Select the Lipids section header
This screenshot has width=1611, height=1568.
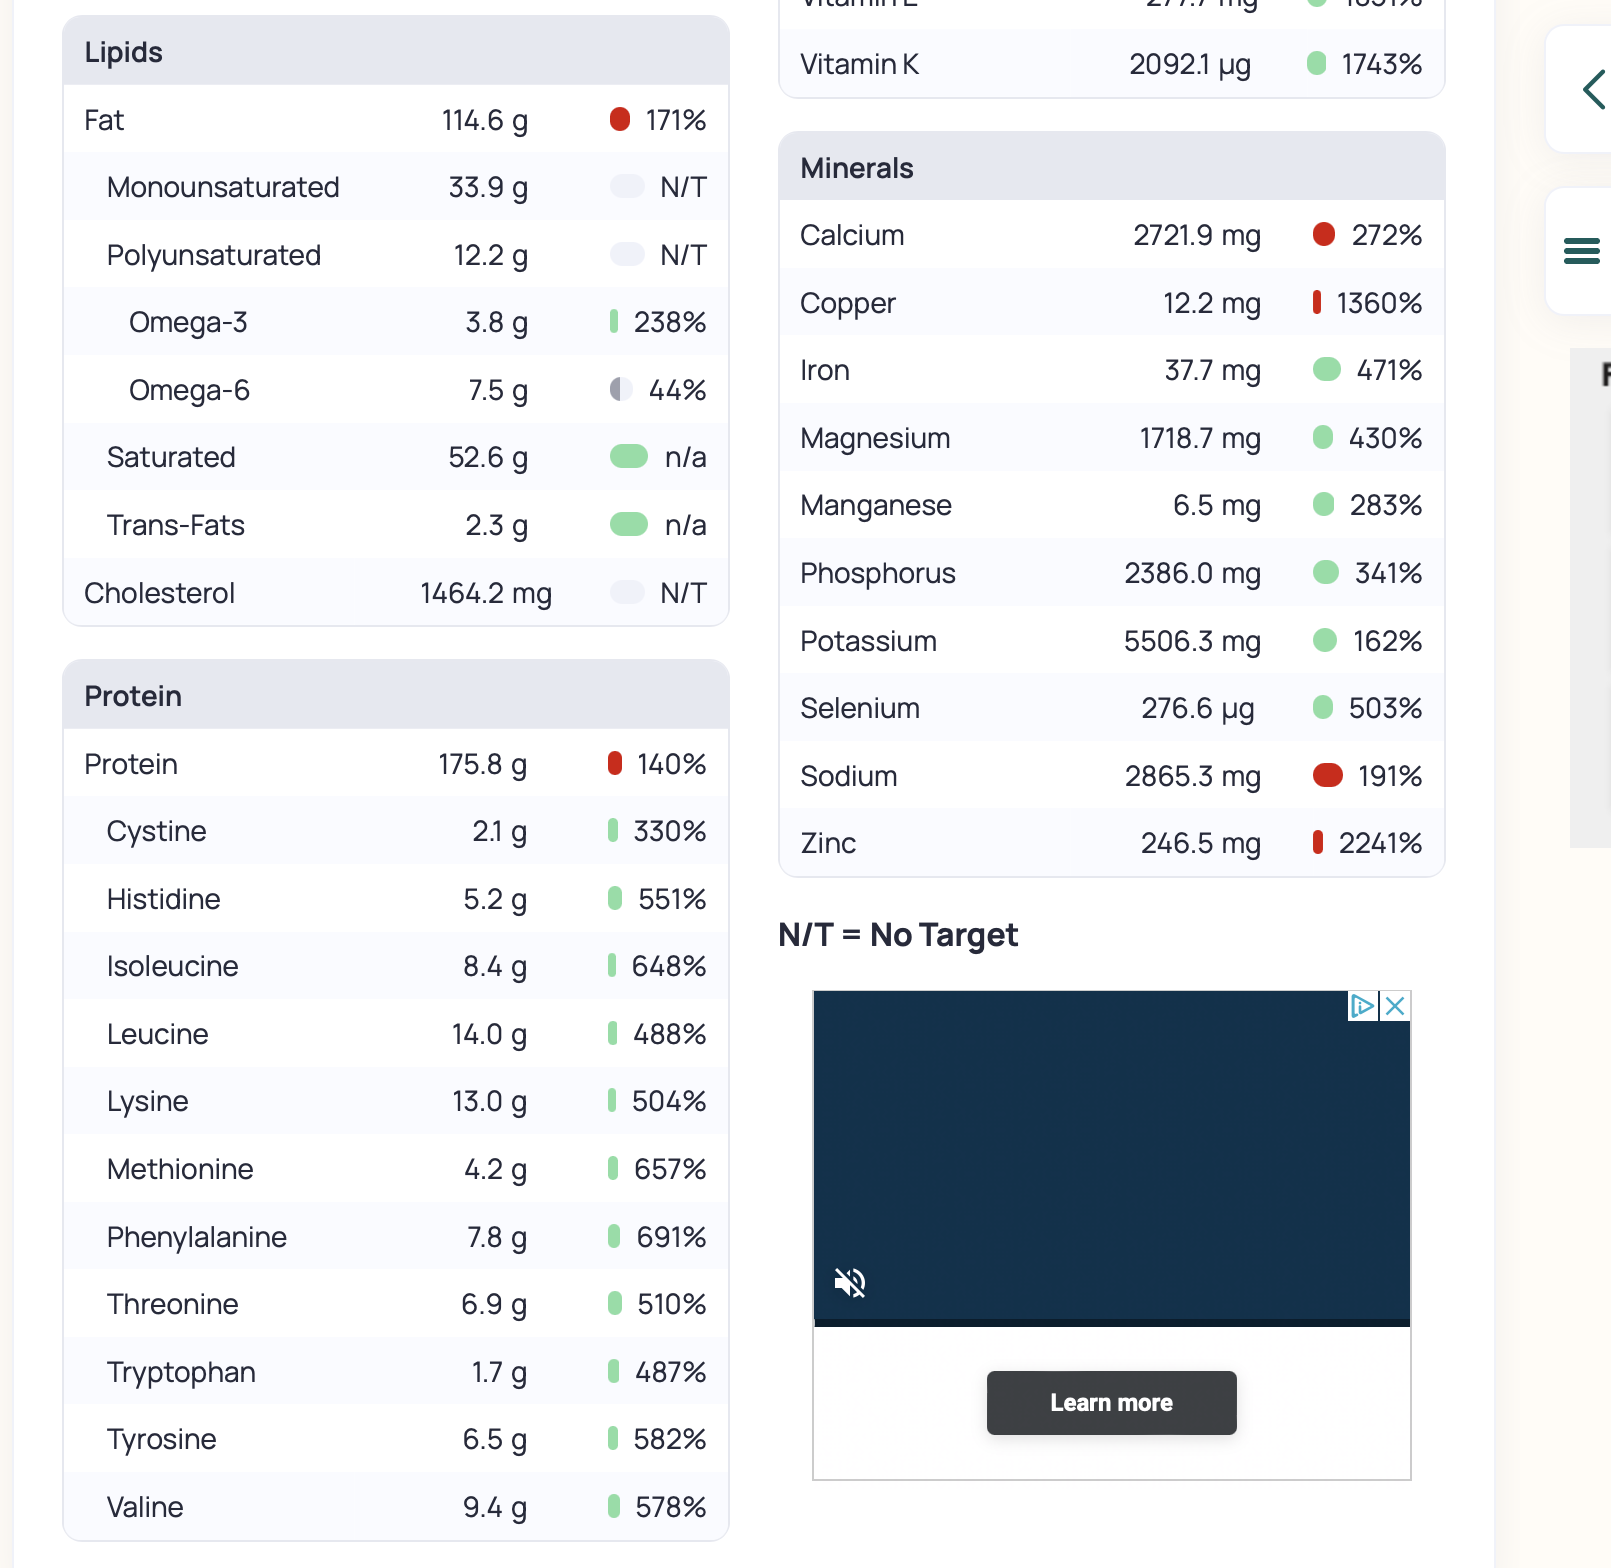click(x=124, y=52)
